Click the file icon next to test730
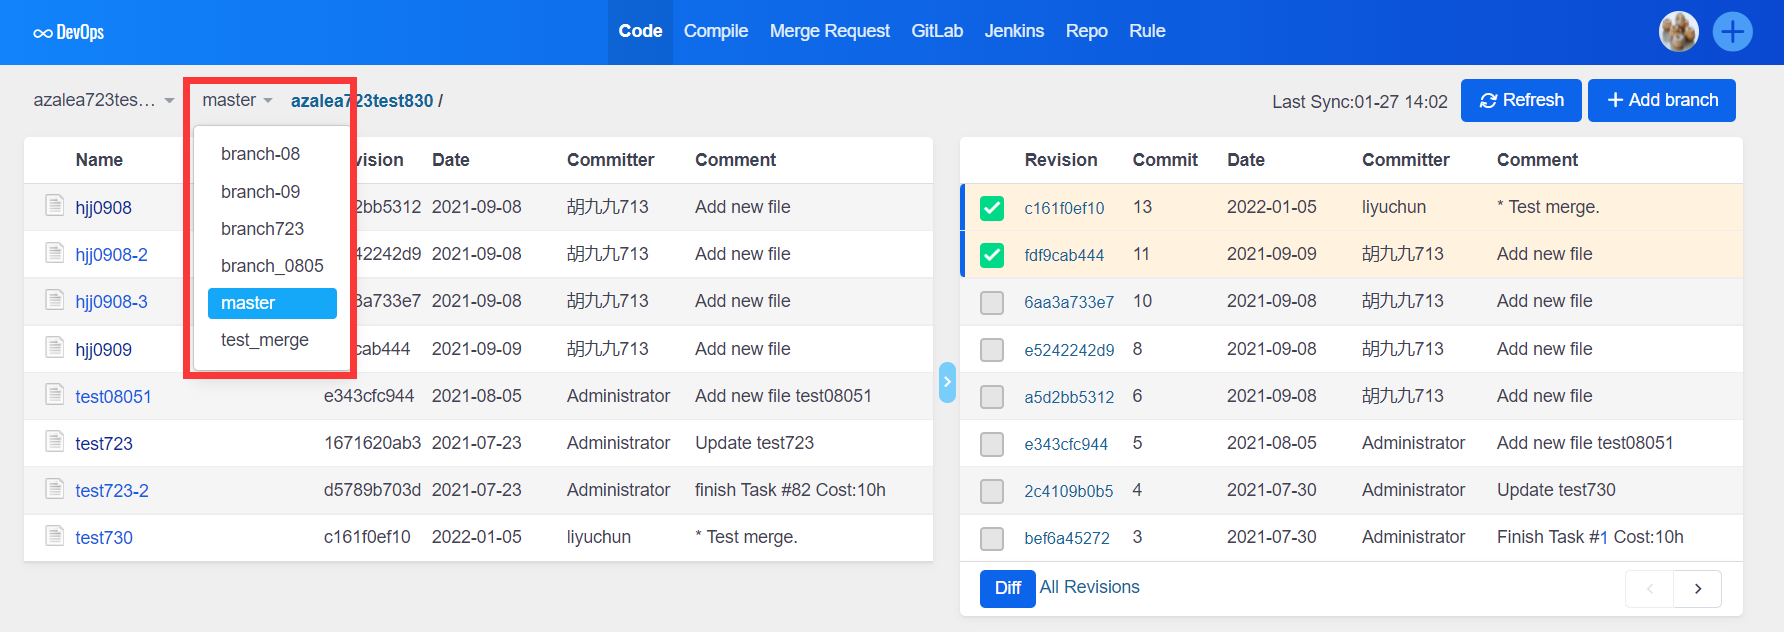Image resolution: width=1784 pixels, height=632 pixels. [x=55, y=537]
